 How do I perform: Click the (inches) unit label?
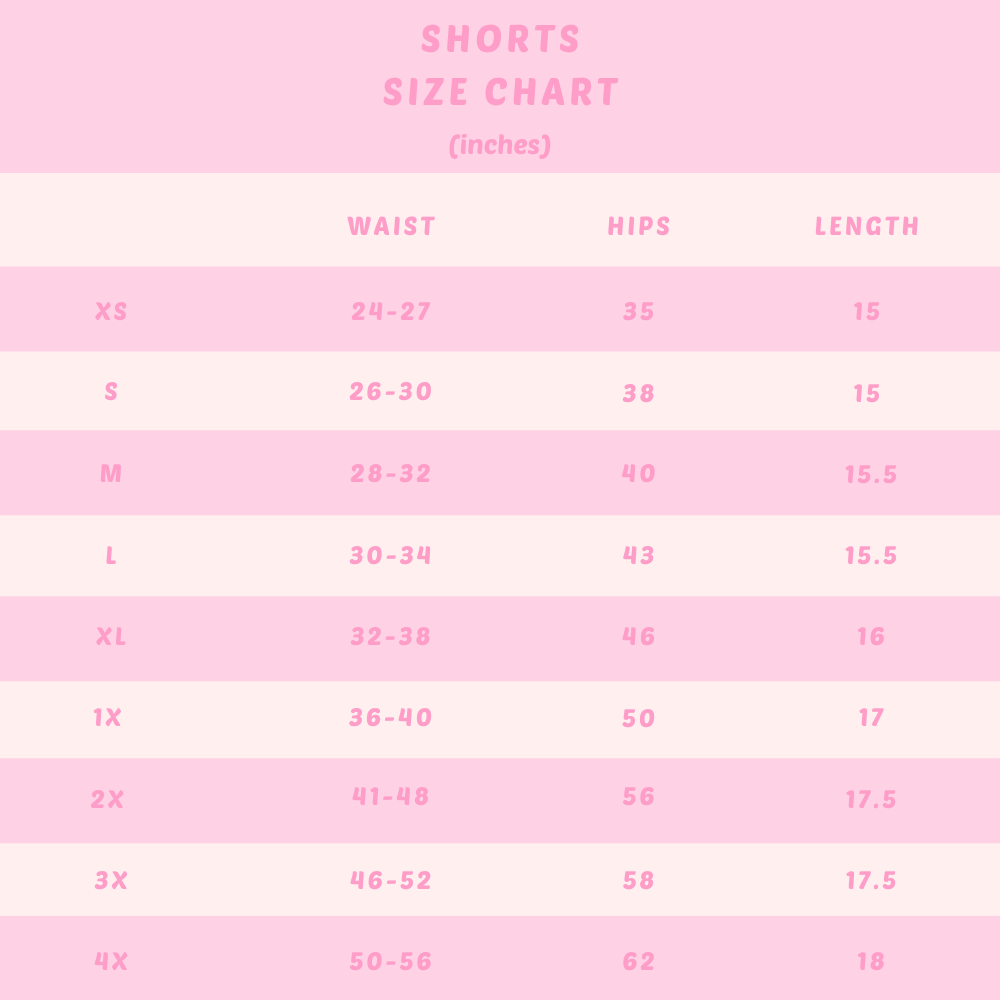coord(500,145)
